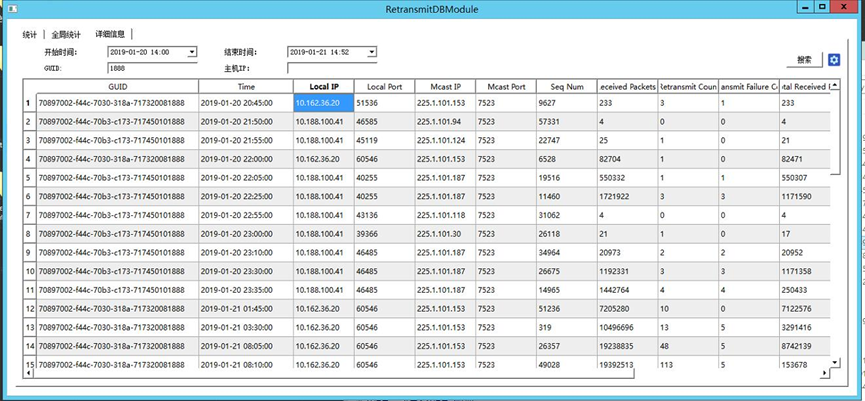This screenshot has width=865, height=401.
Task: Click the Seq Num cell 34964
Action: tap(567, 253)
